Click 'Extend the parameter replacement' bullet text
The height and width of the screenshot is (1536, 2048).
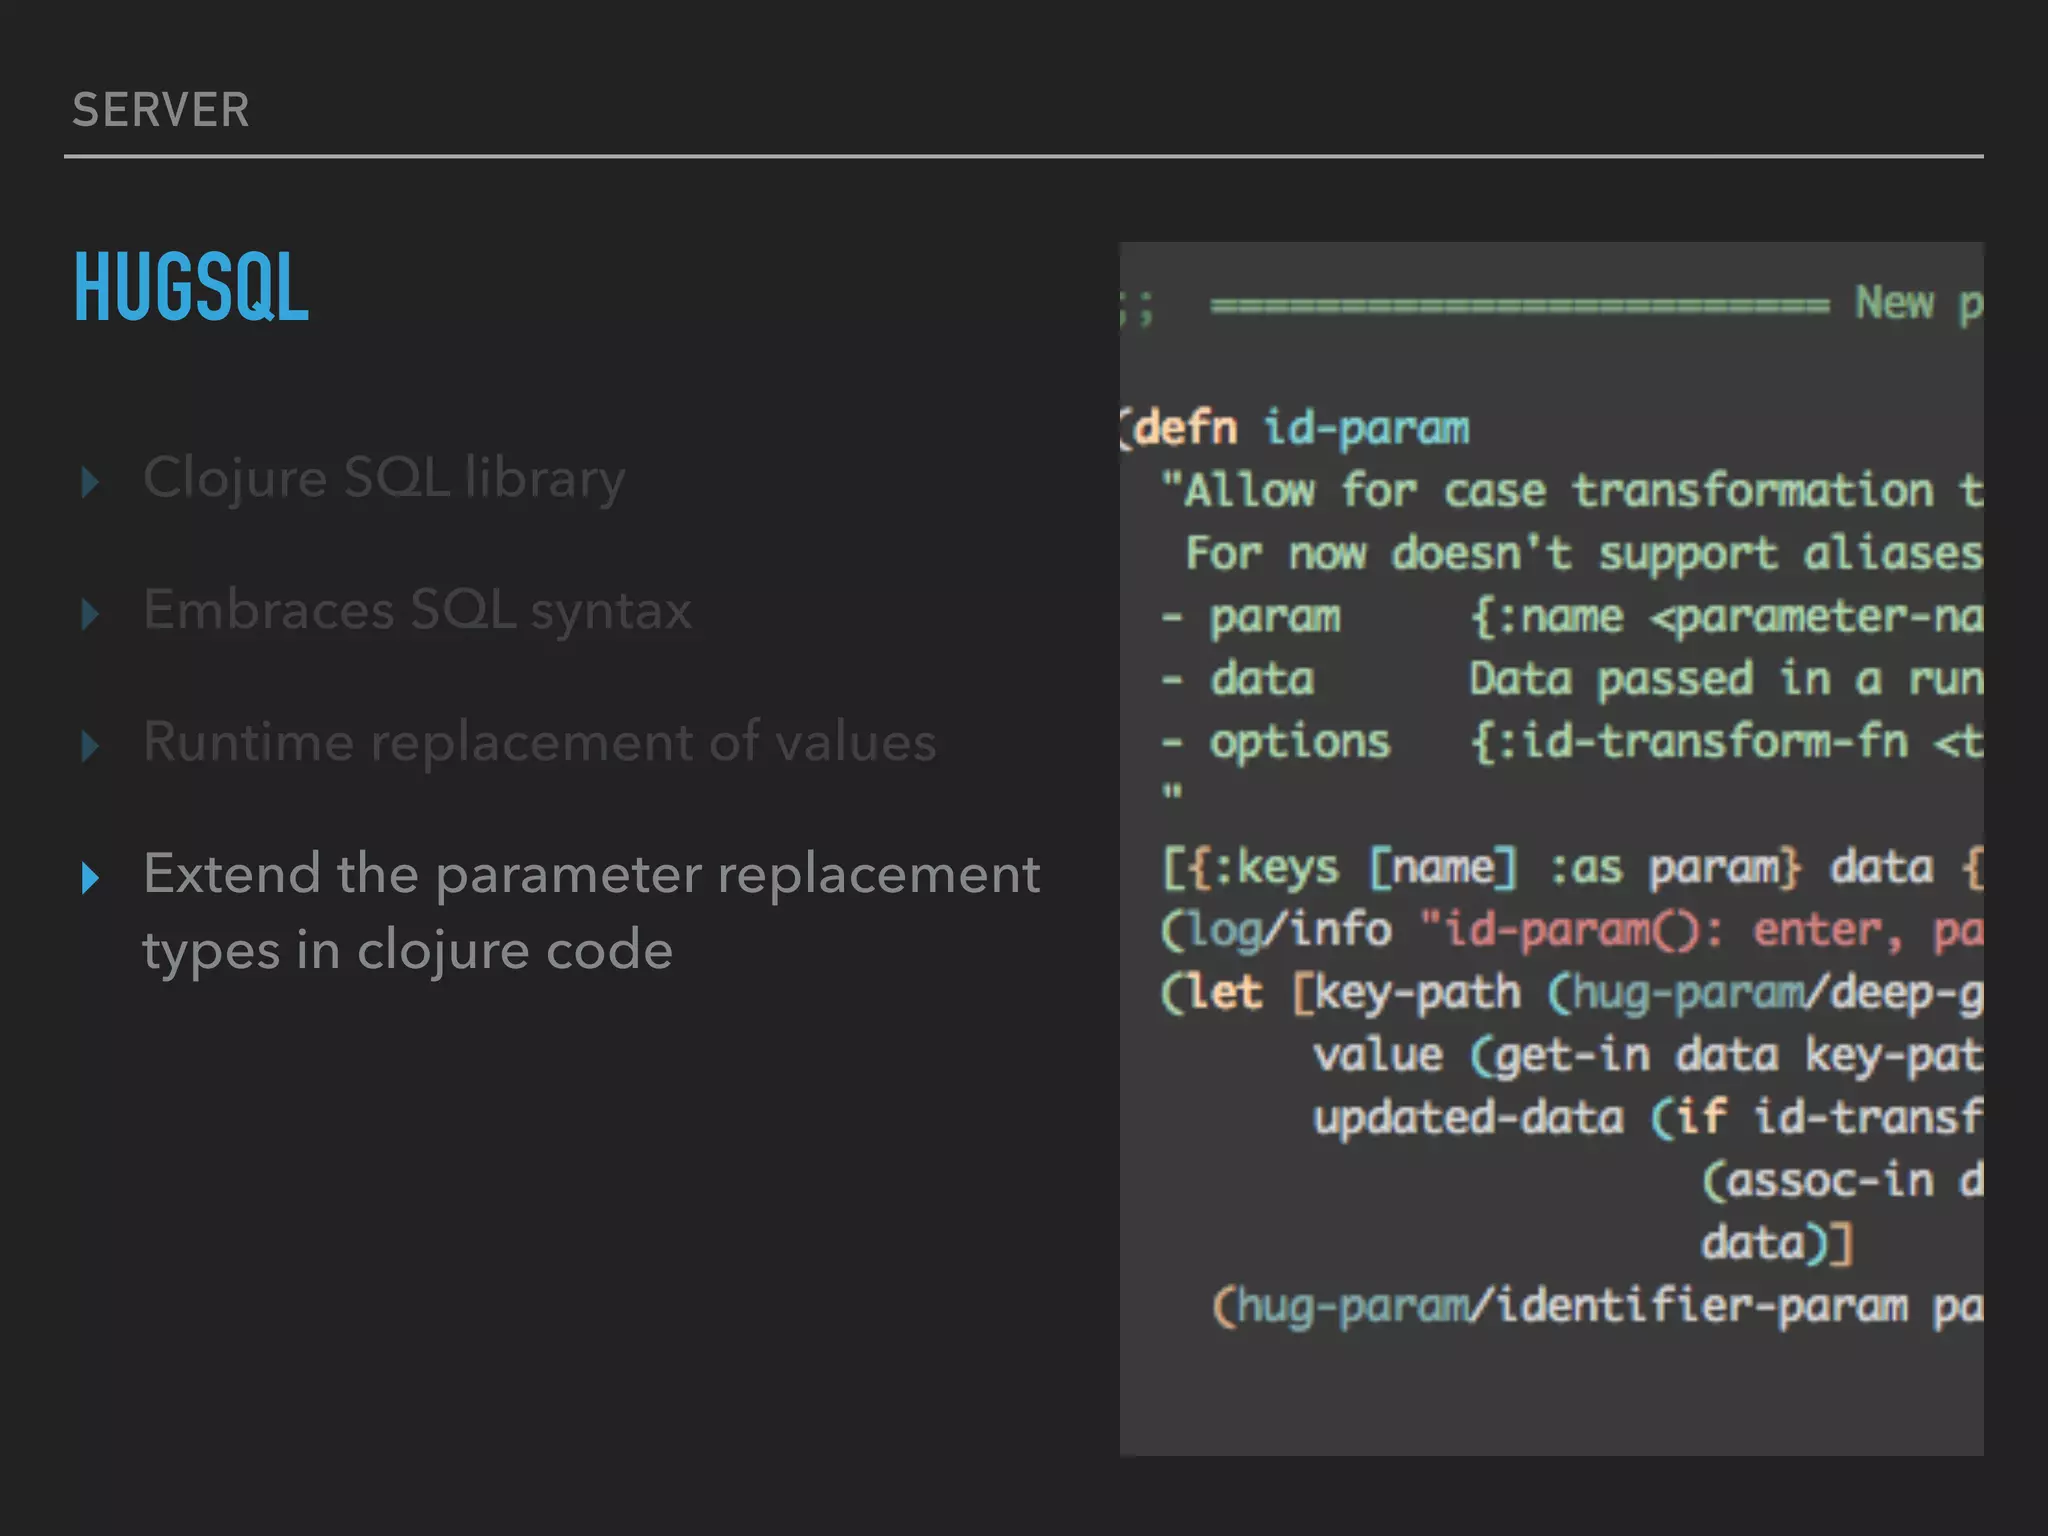[591, 875]
